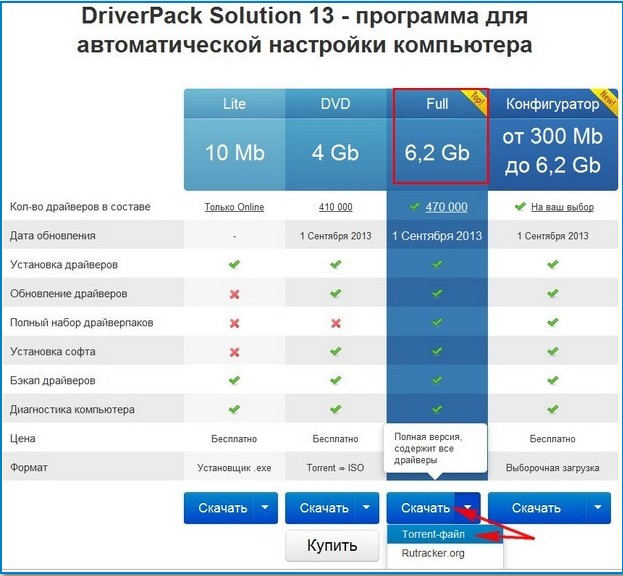
Task: Open the На ваш выбор link
Action: click(562, 207)
